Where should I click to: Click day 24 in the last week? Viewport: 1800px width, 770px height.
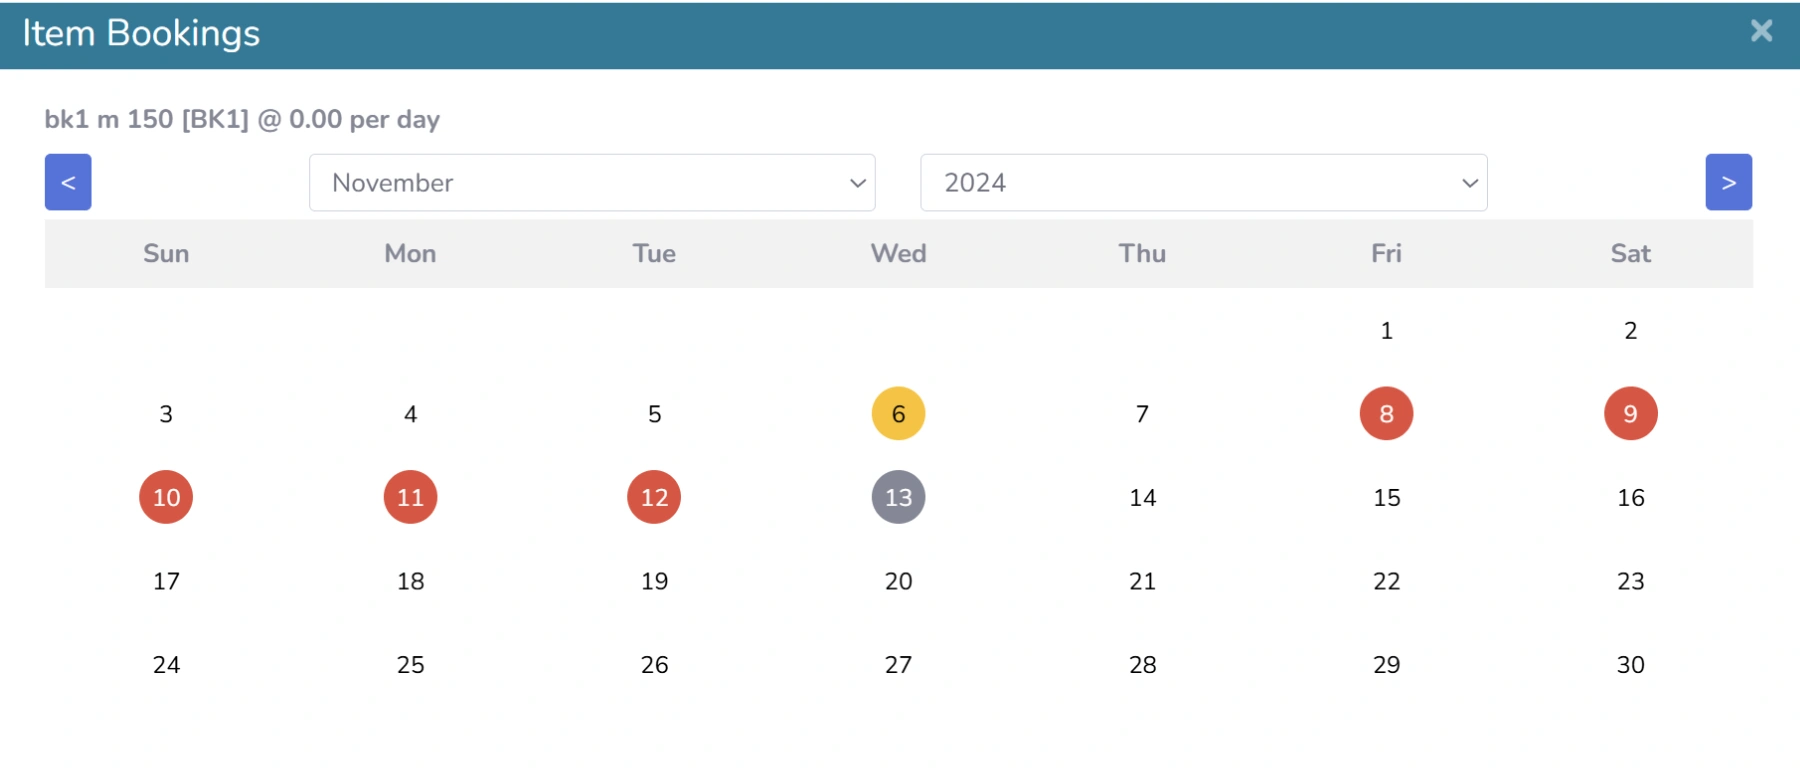pyautogui.click(x=166, y=664)
